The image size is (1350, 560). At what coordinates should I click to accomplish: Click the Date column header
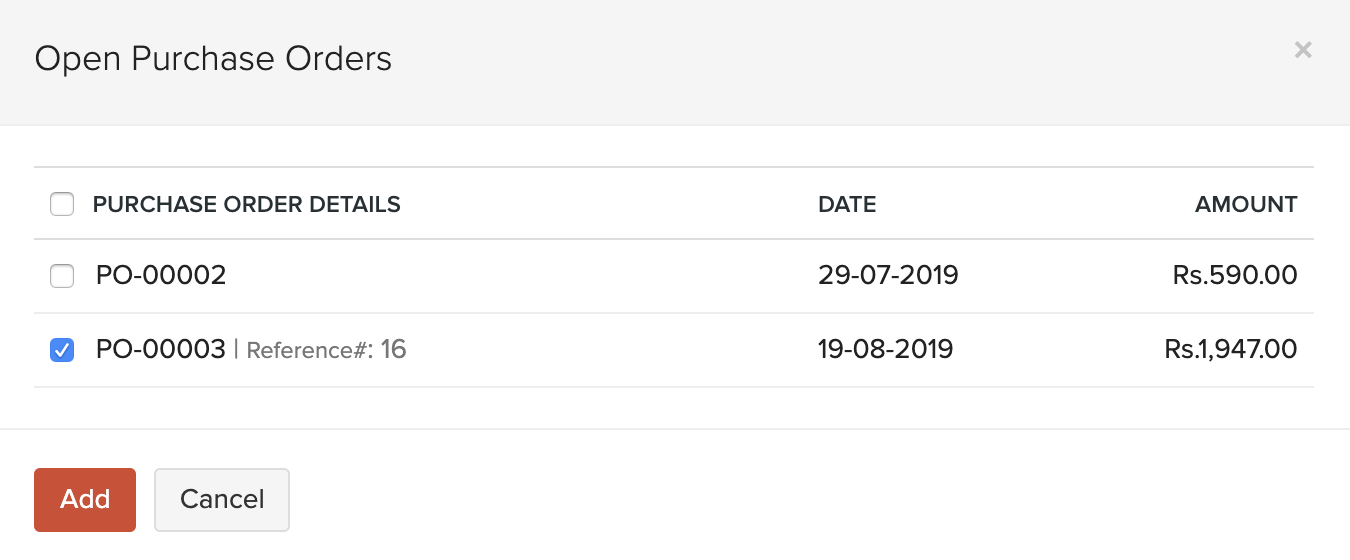(x=847, y=205)
